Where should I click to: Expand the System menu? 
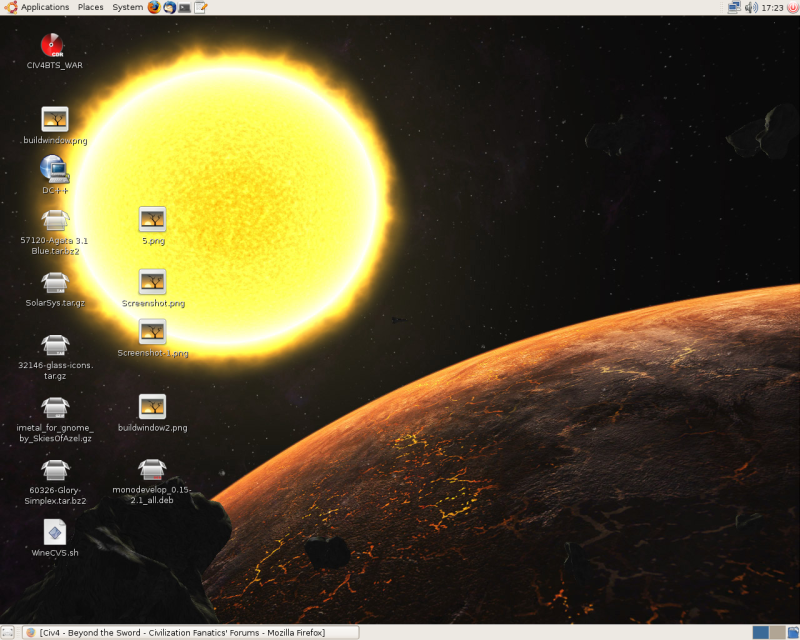[127, 7]
